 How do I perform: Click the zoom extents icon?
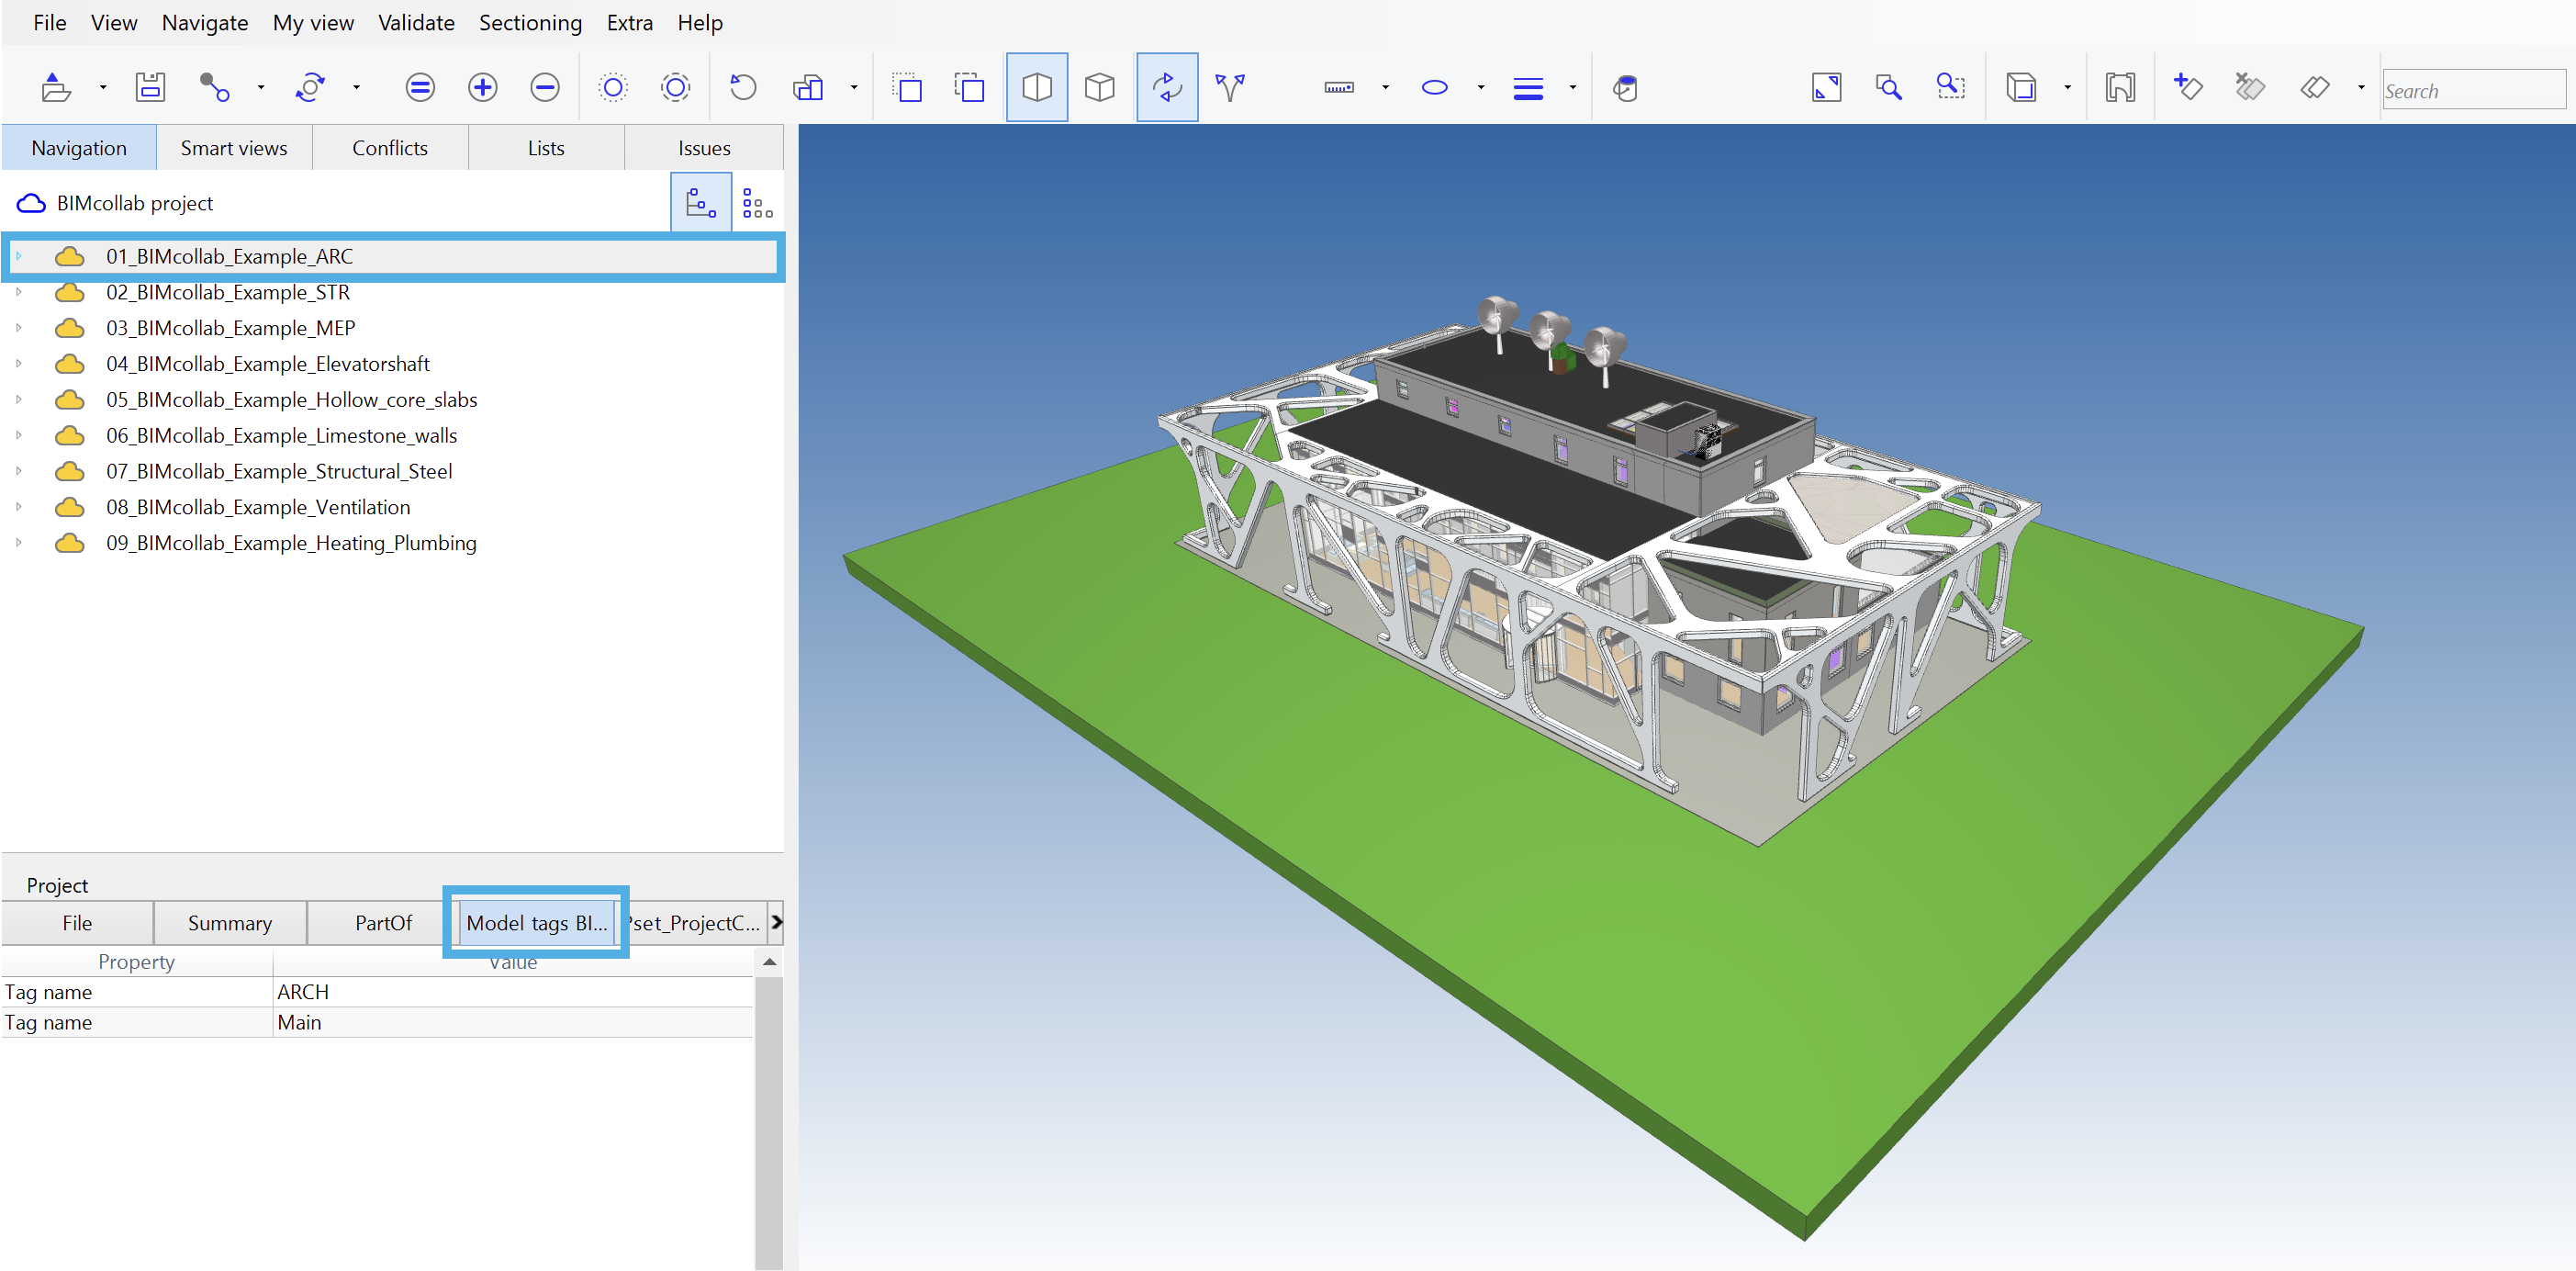point(1826,88)
